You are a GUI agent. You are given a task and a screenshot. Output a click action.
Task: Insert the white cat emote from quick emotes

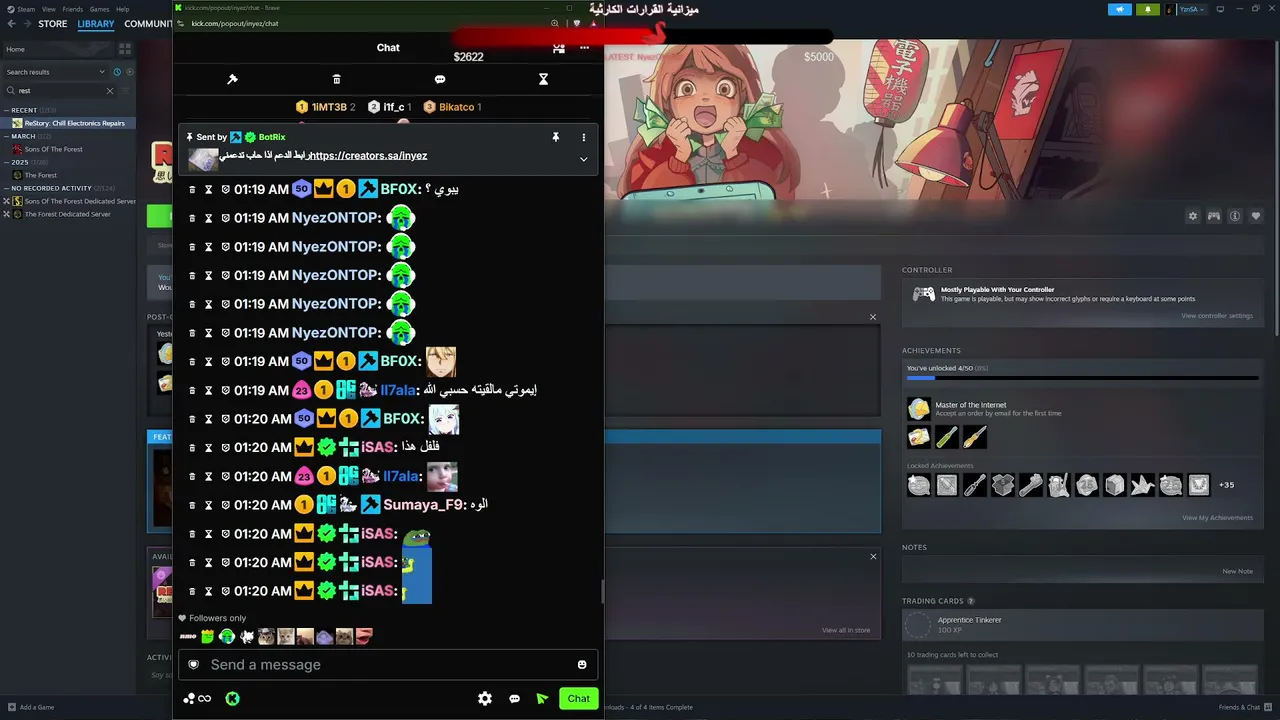(247, 637)
